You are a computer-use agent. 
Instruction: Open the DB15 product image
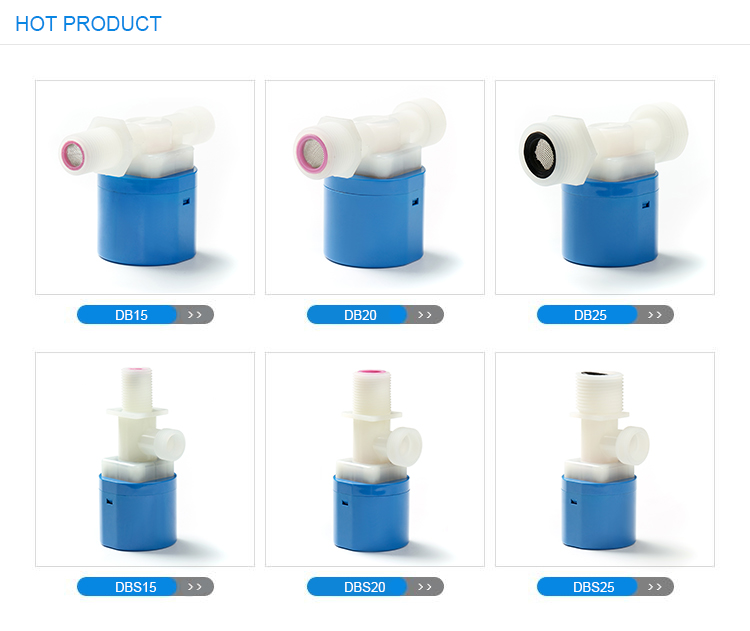tap(145, 188)
